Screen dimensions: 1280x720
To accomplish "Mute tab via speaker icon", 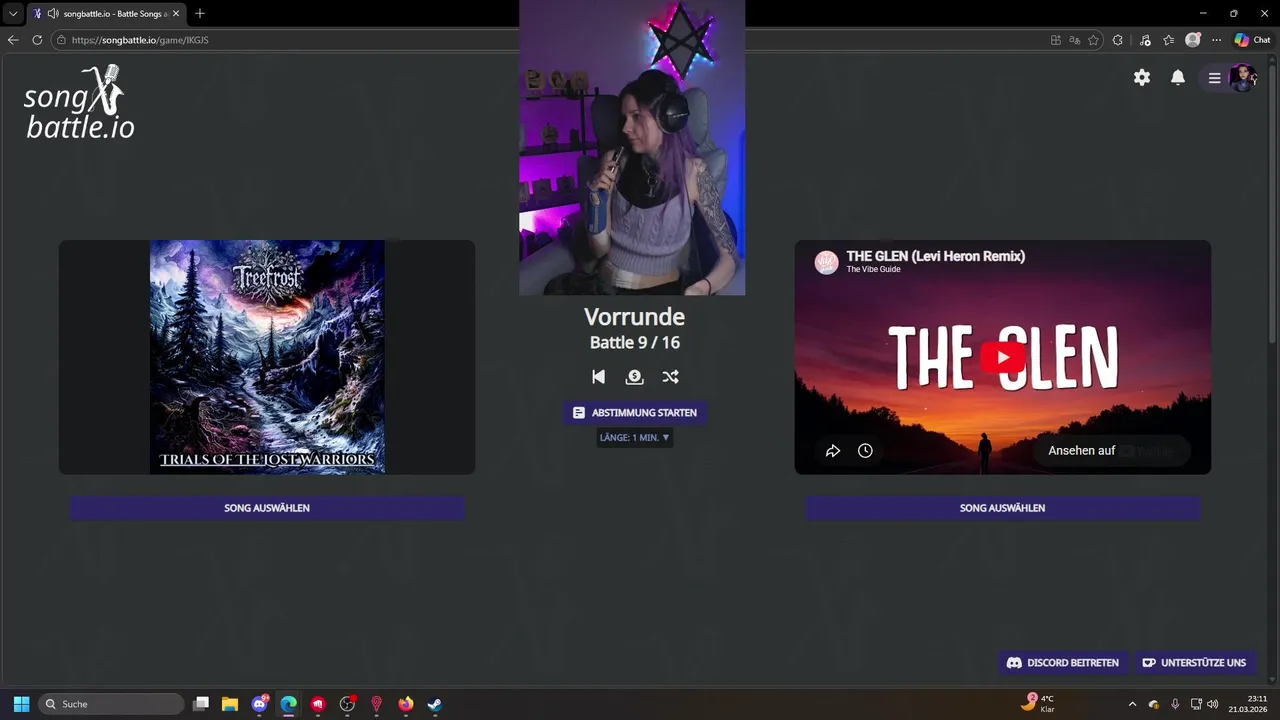I will click(52, 14).
